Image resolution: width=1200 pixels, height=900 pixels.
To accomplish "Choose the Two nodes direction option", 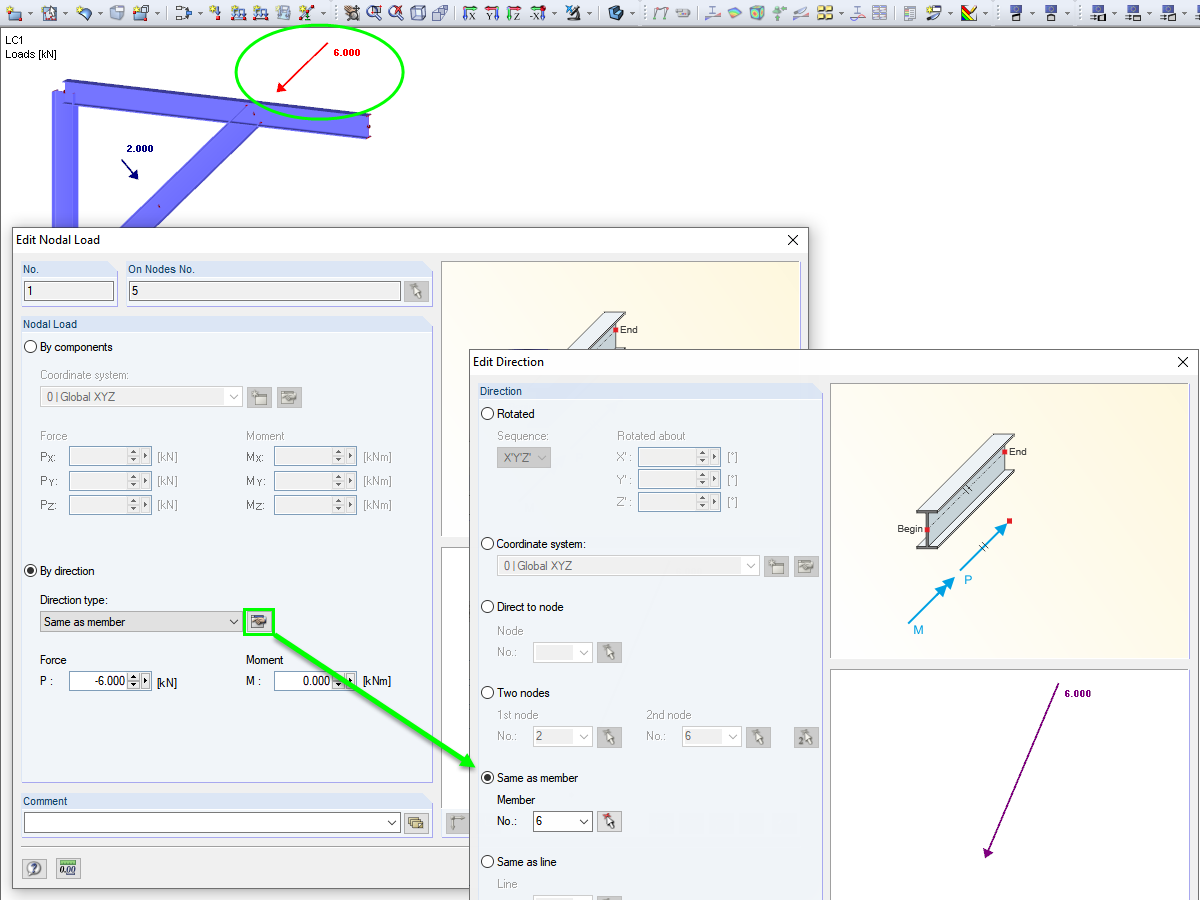I will click(487, 693).
